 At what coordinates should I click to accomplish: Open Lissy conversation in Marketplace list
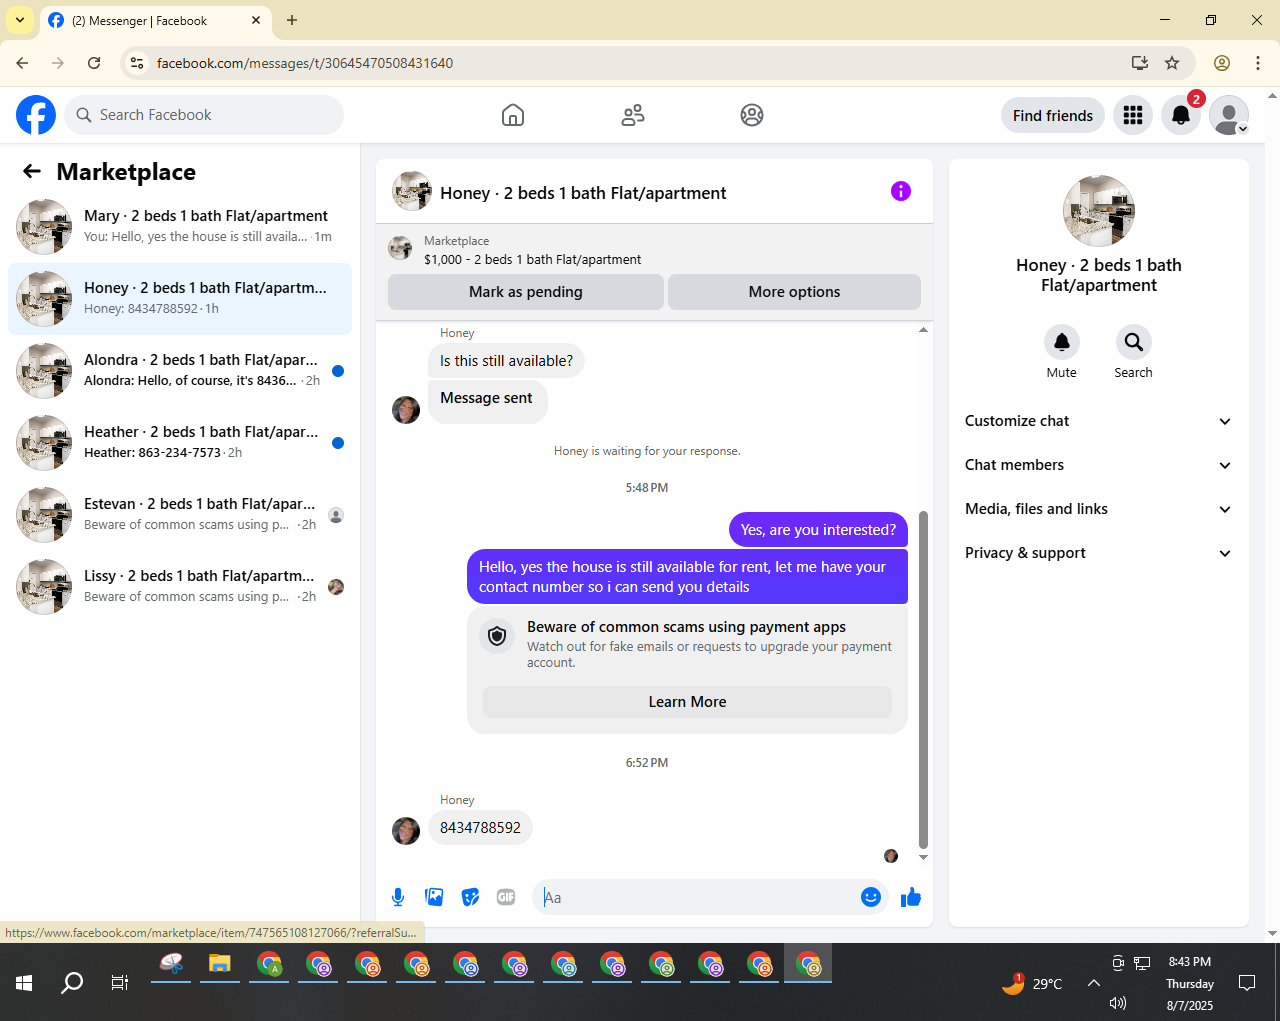pyautogui.click(x=180, y=587)
